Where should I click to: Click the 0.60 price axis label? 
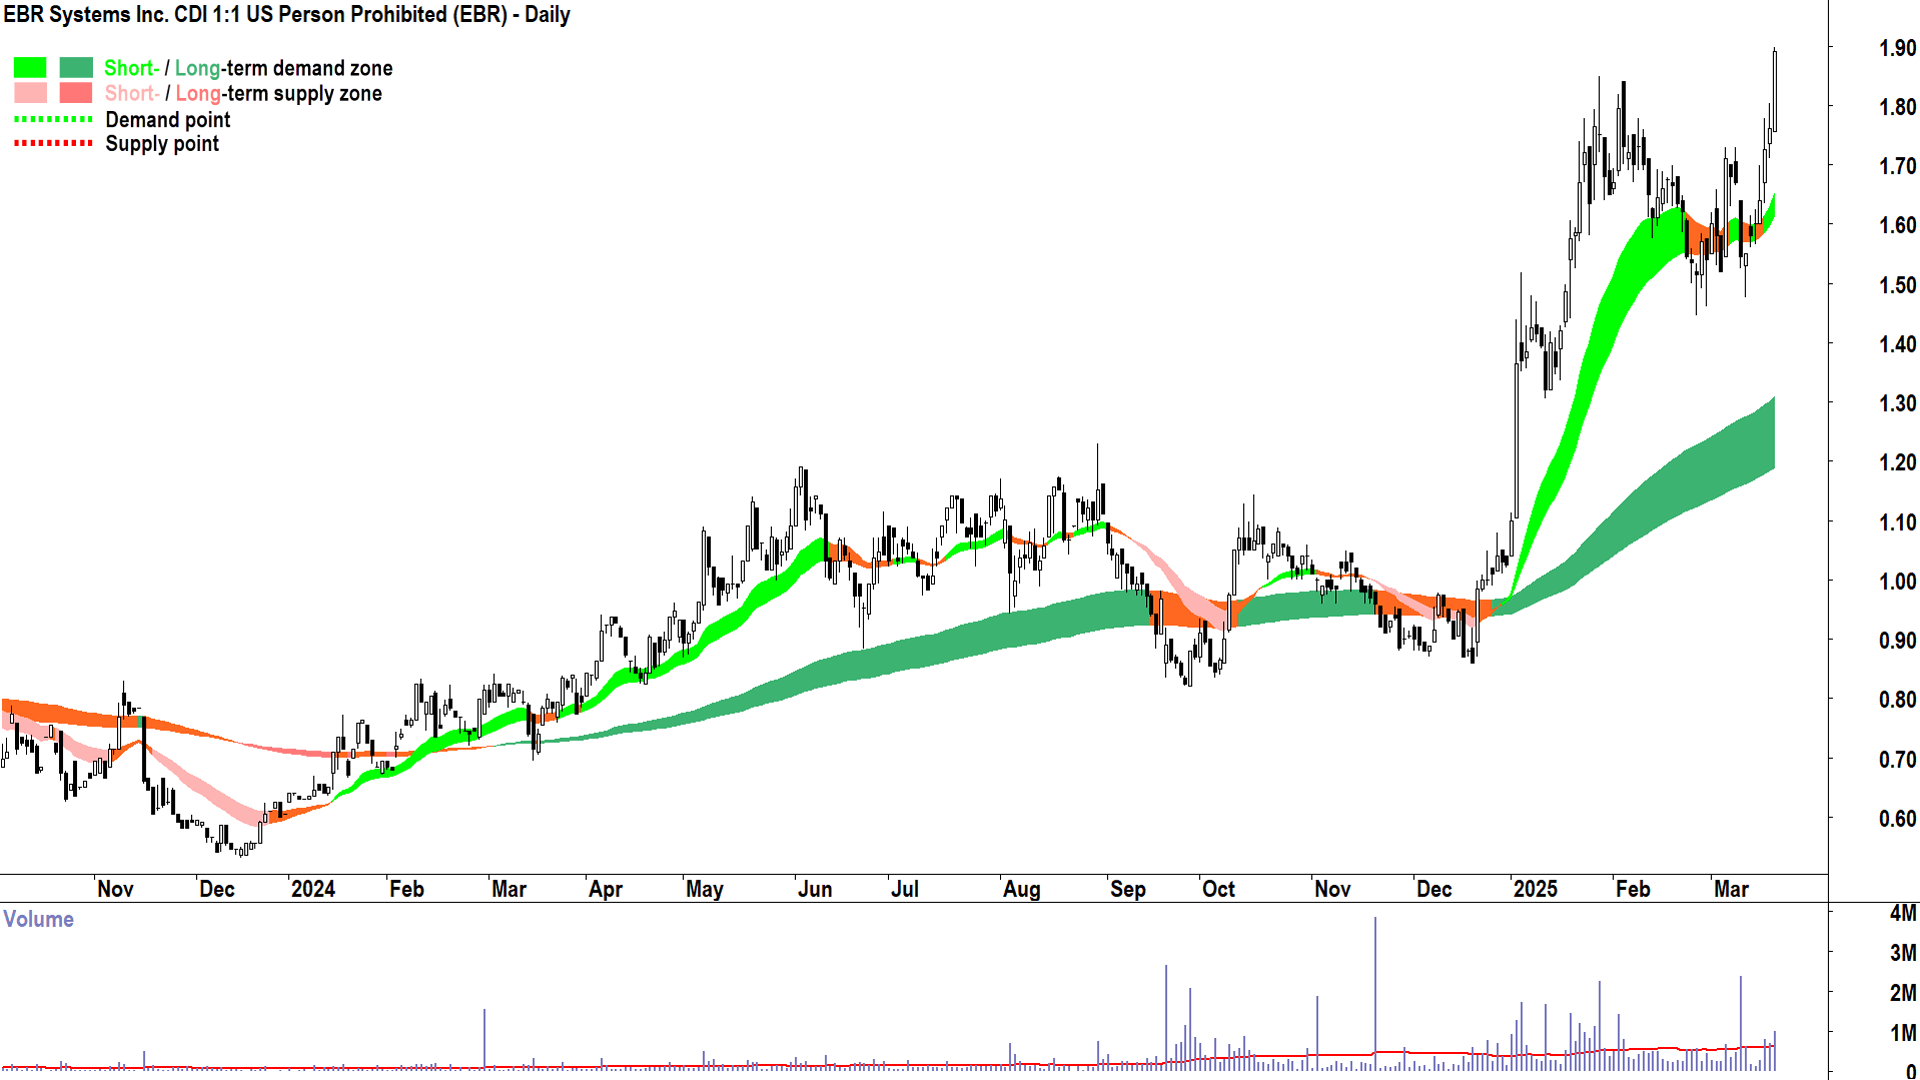[x=1896, y=819]
